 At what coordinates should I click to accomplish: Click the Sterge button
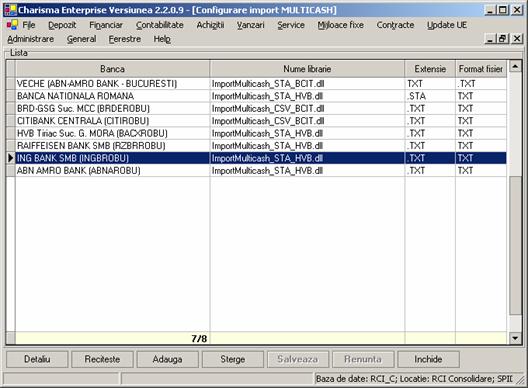tap(233, 359)
